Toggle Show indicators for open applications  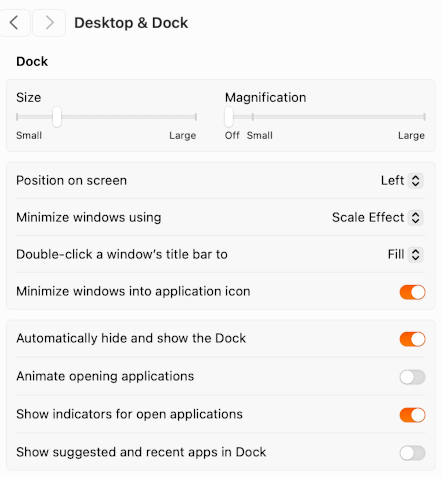coord(412,415)
